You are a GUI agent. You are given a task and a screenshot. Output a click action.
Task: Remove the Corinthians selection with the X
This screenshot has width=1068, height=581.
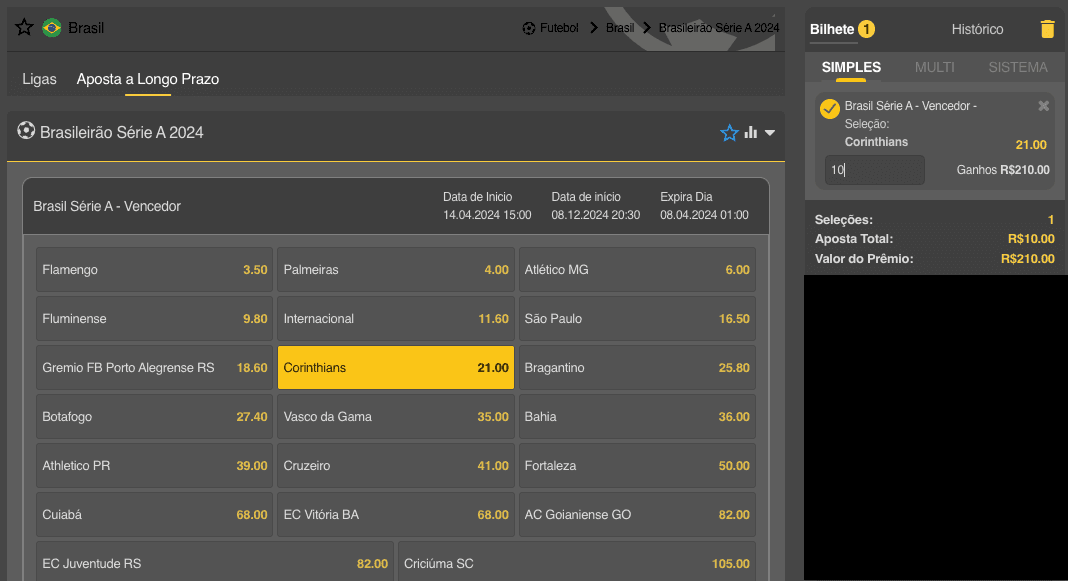pos(1043,106)
